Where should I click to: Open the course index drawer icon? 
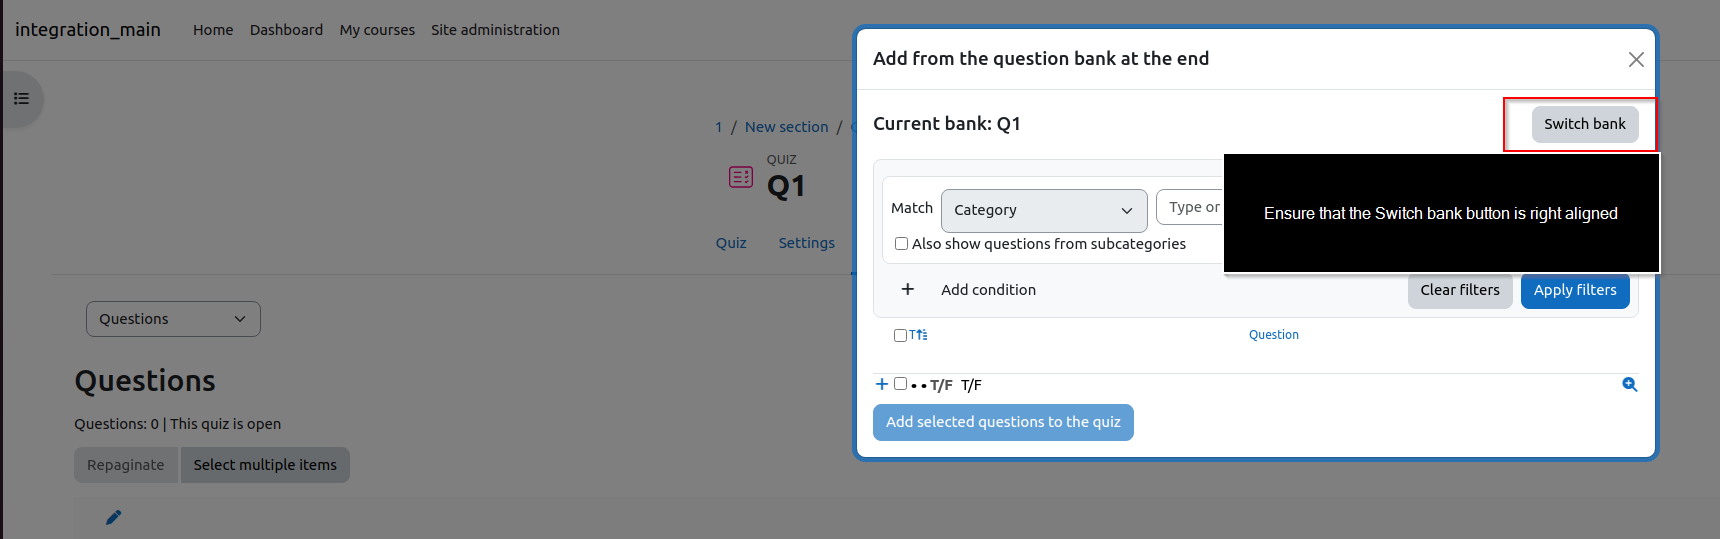pyautogui.click(x=21, y=99)
